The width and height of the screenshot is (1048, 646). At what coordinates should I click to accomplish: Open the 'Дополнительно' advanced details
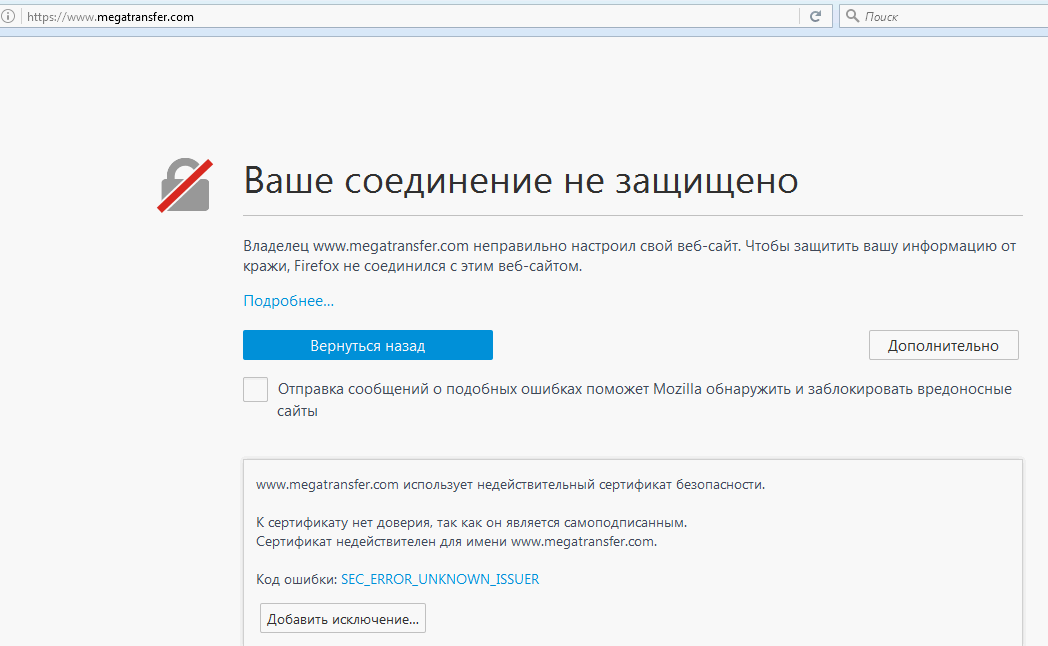click(x=943, y=345)
